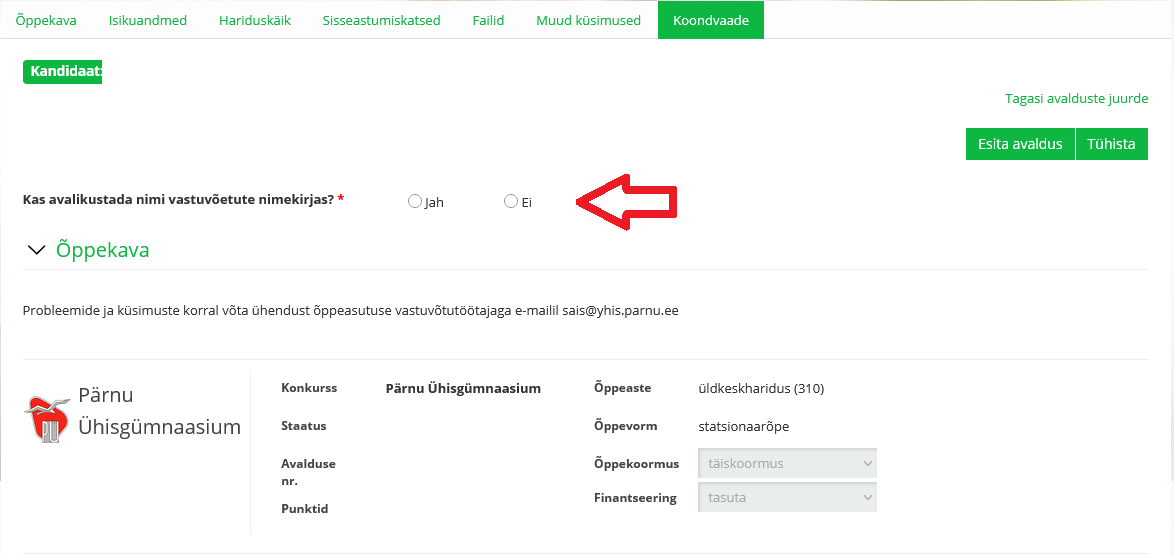Collapse the Õppekava section with its chevron

coord(37,250)
